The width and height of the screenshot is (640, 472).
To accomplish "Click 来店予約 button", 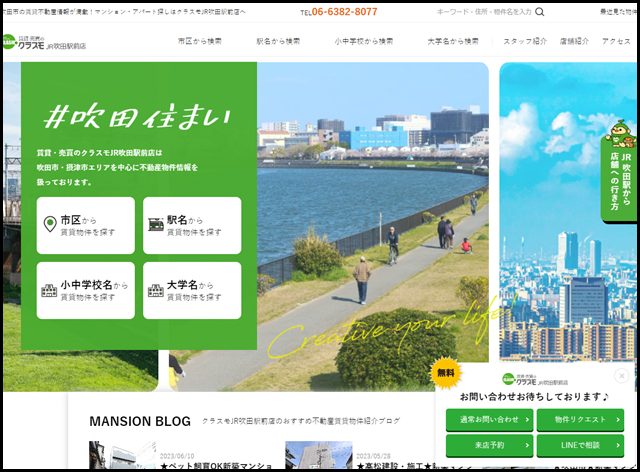I will coord(489,445).
